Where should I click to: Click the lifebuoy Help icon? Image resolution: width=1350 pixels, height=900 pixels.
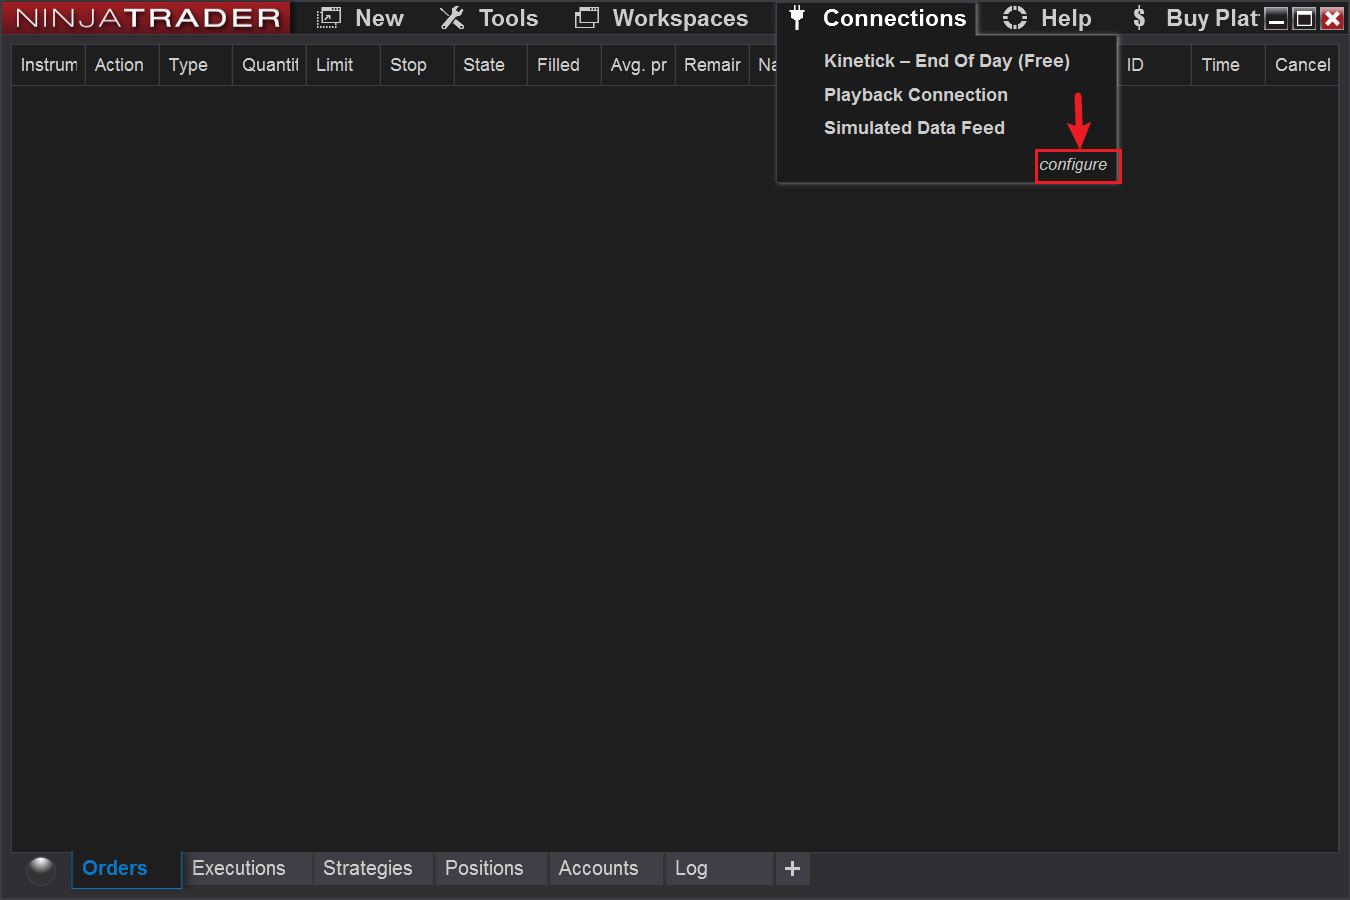click(1015, 18)
